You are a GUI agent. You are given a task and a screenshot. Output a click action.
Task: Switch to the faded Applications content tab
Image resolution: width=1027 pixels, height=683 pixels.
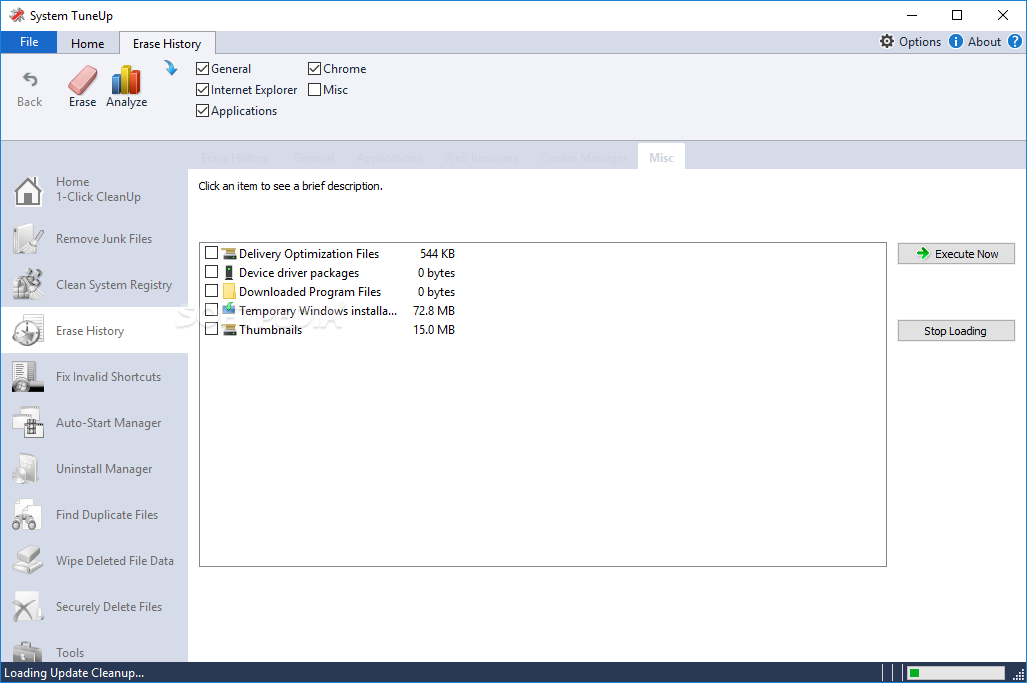pyautogui.click(x=388, y=158)
